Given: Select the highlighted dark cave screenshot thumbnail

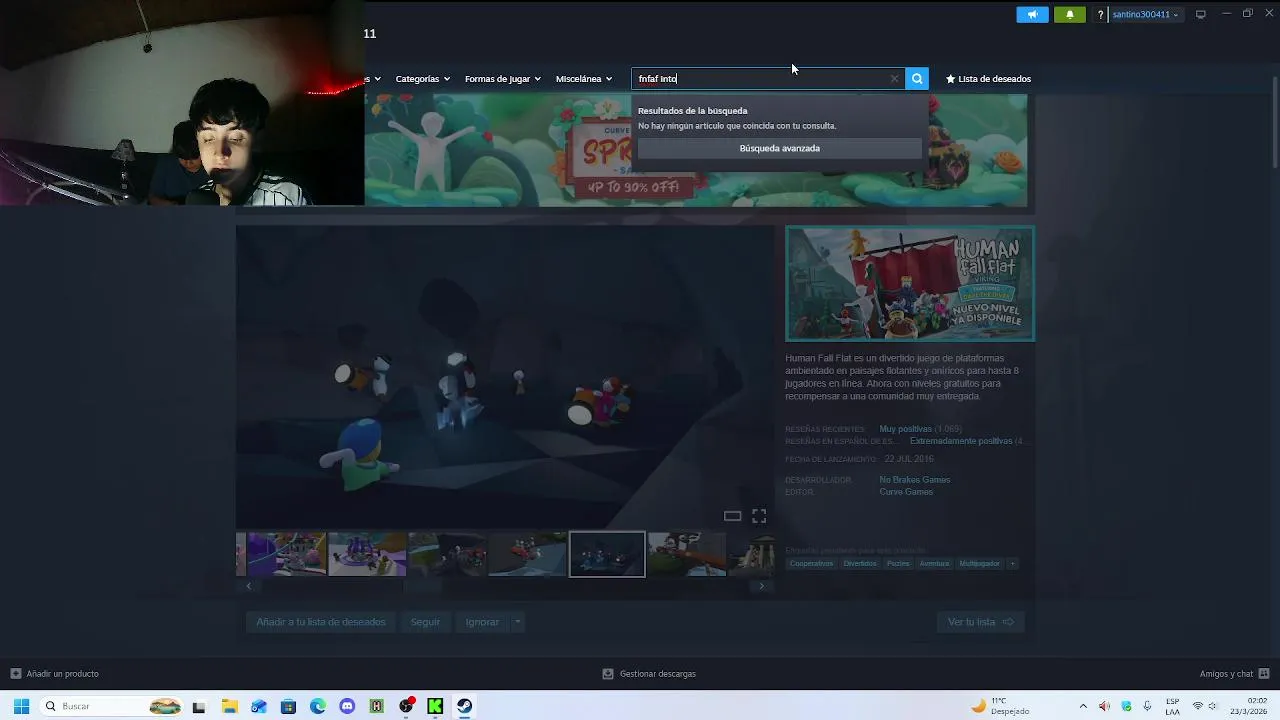Looking at the screenshot, I should (x=607, y=554).
